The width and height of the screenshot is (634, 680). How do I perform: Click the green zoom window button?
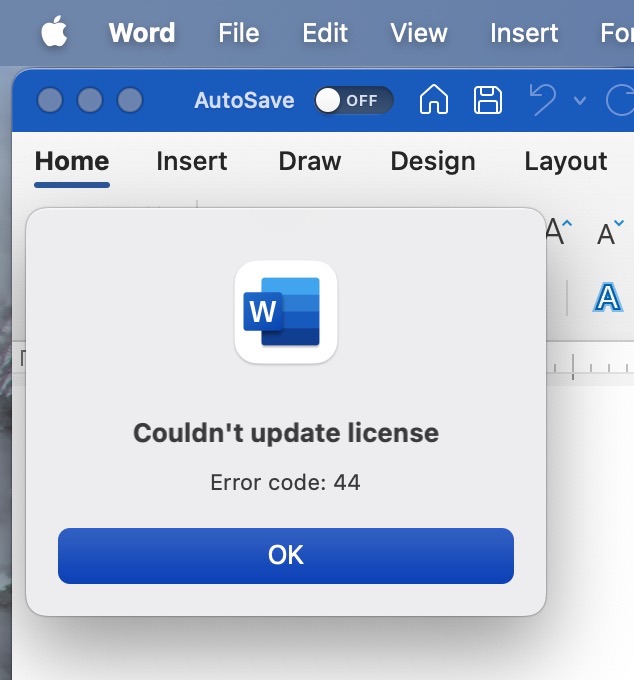[130, 100]
